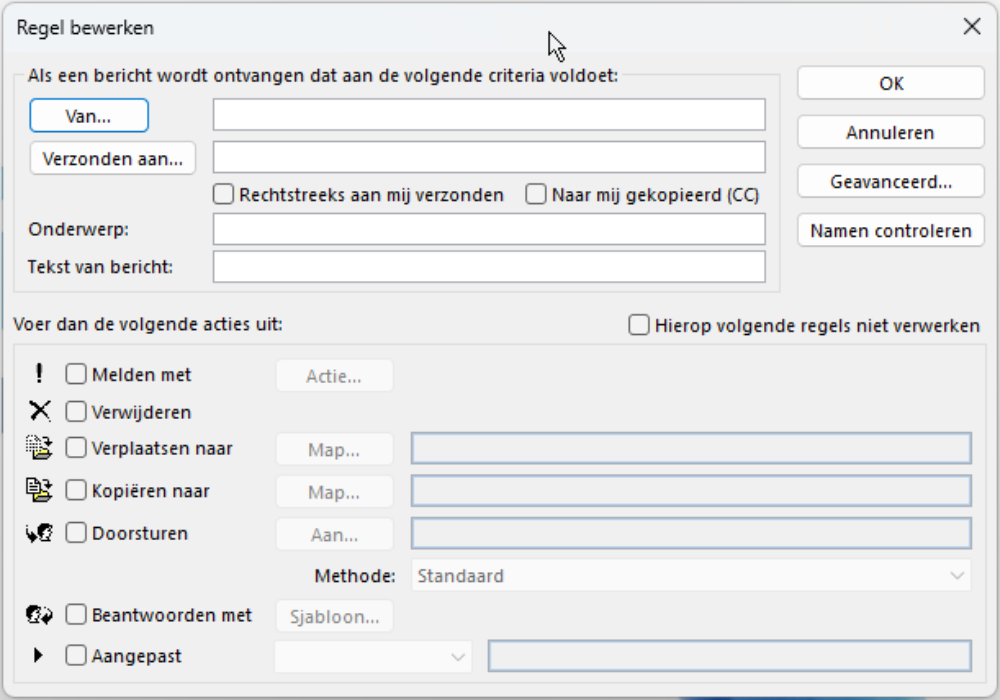Click into the Onderwerp field
This screenshot has height=700, width=1000.
click(489, 229)
